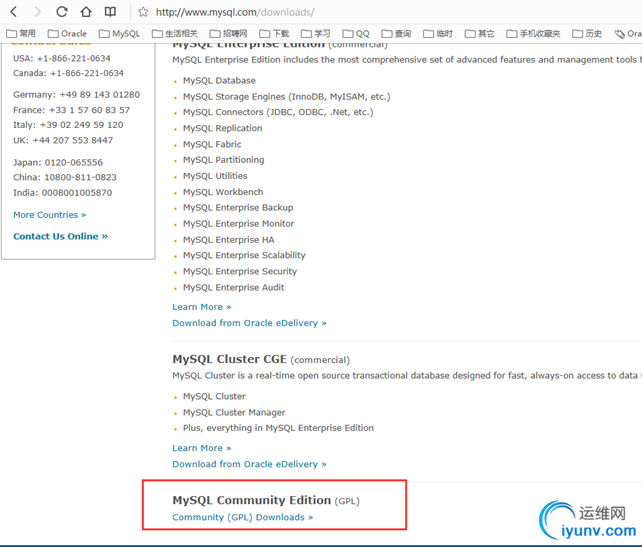The width and height of the screenshot is (642, 547).
Task: Open the 临时 bookmarks folder
Action: point(438,34)
